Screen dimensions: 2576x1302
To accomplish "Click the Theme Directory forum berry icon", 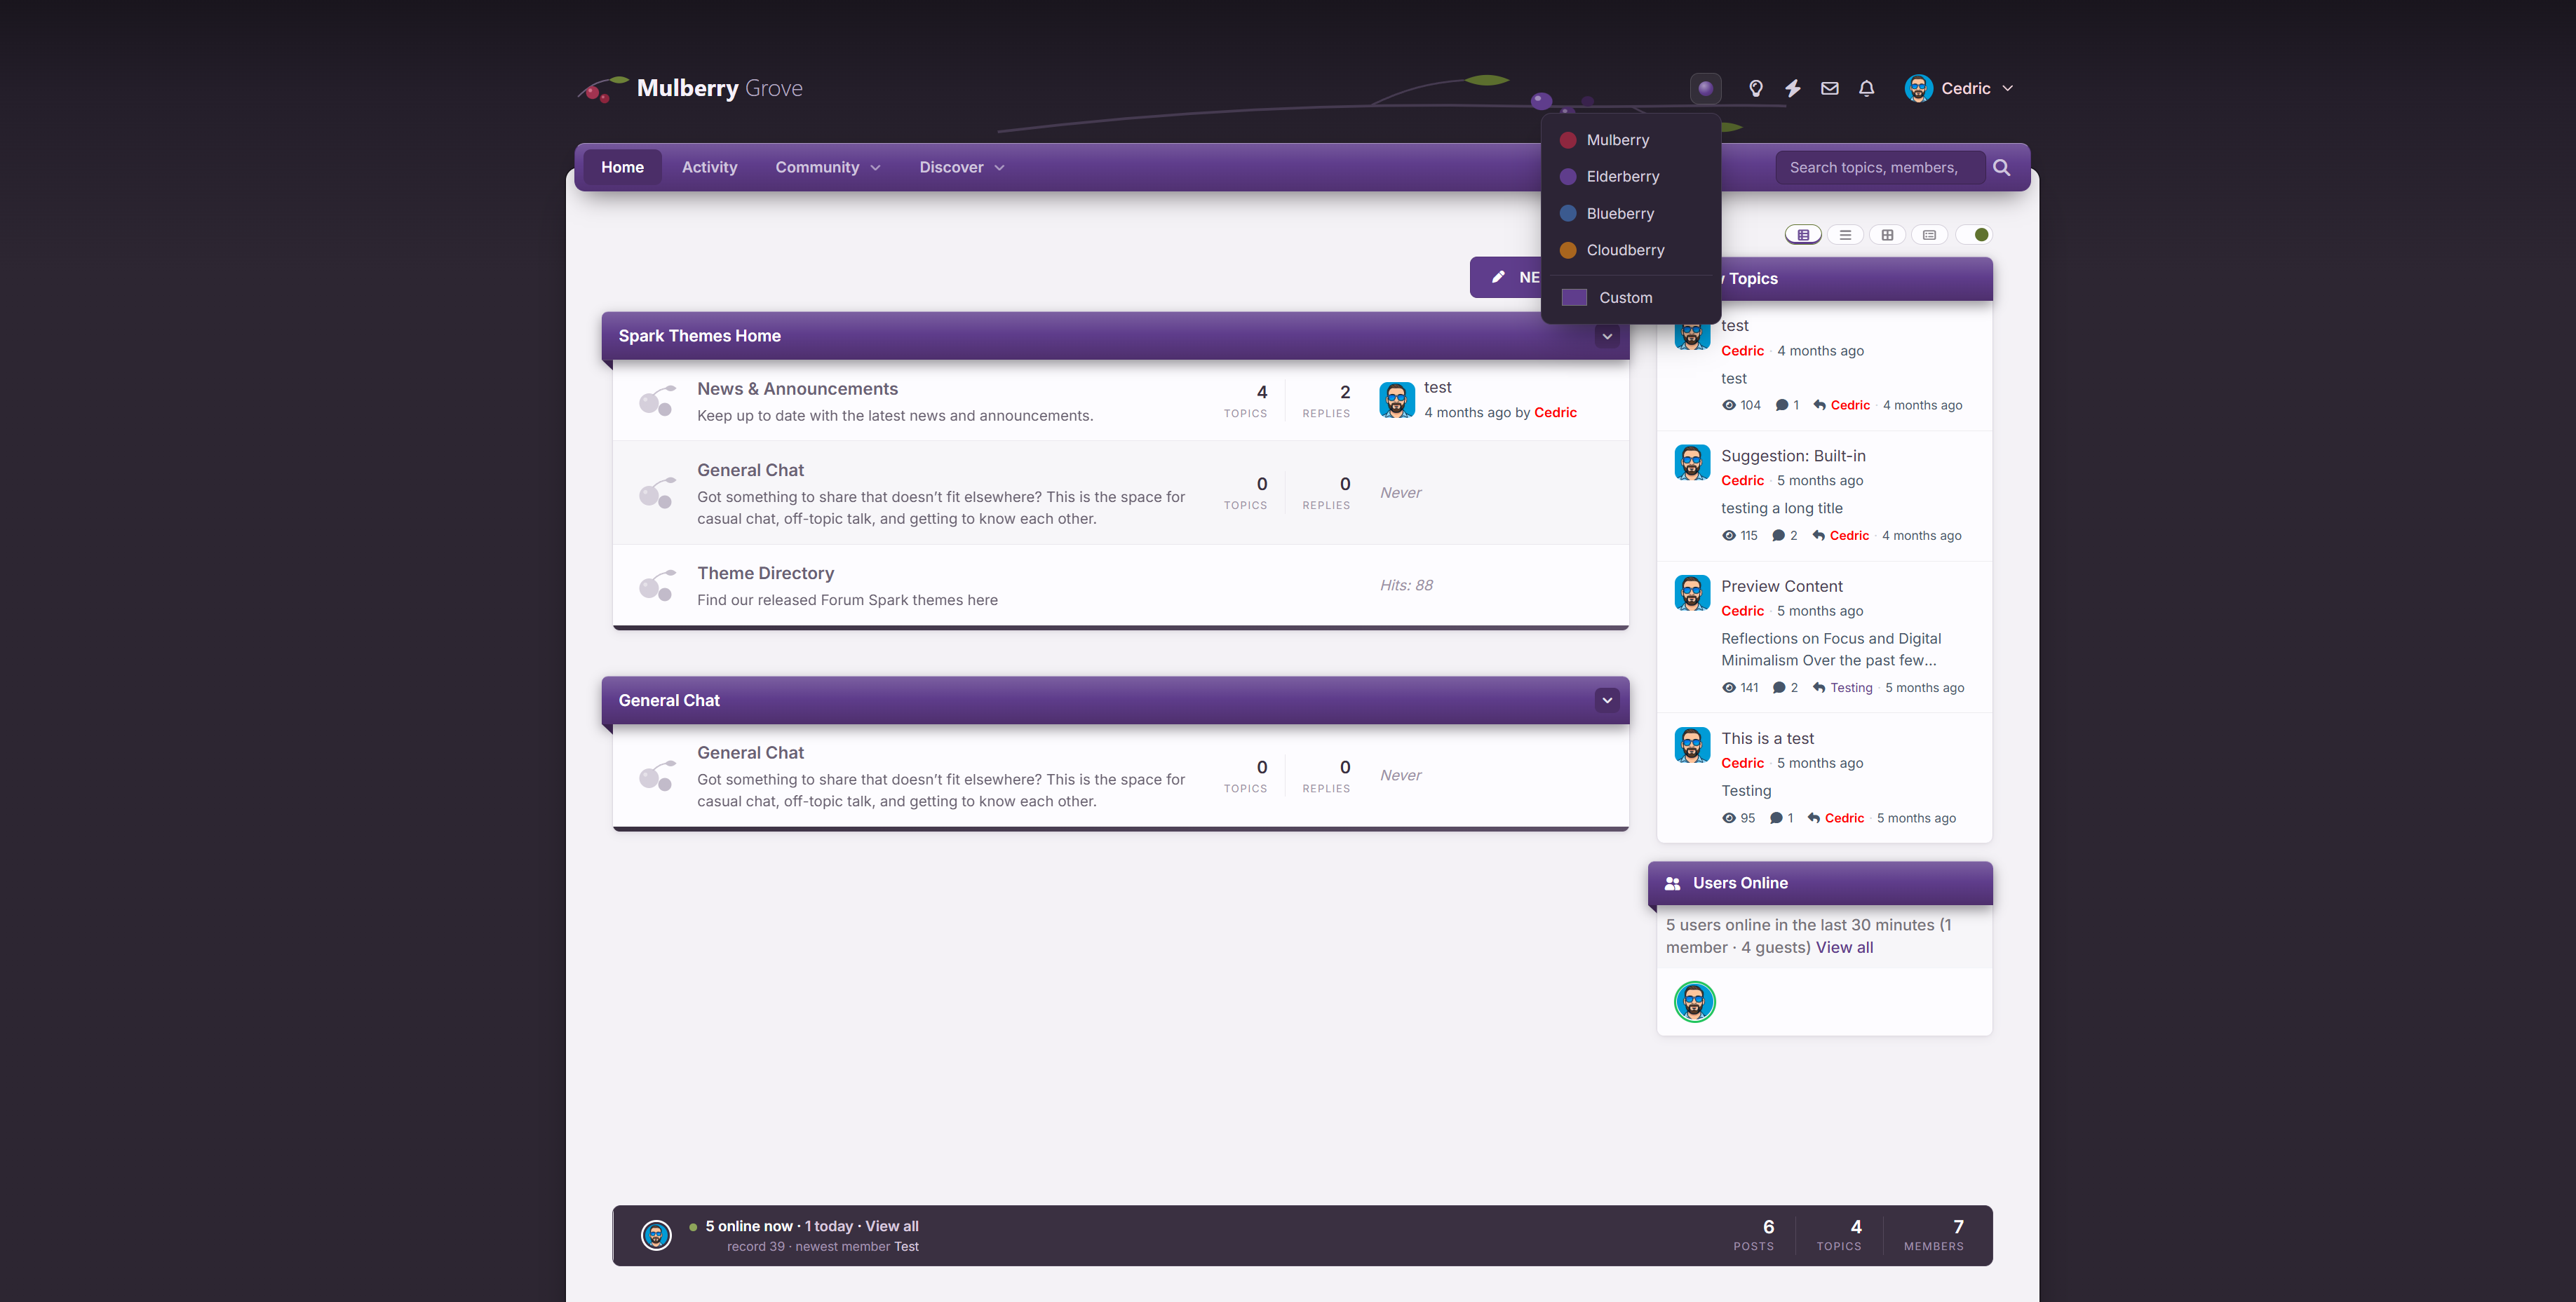I will (x=657, y=585).
